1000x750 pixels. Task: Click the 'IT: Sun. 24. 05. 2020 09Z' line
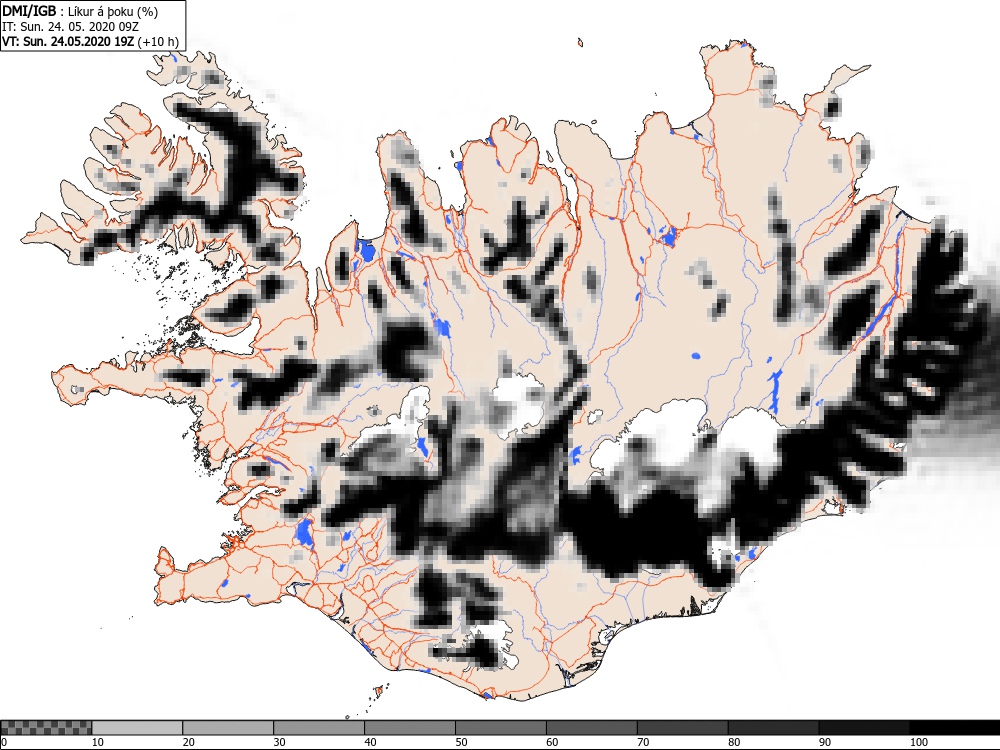70,27
